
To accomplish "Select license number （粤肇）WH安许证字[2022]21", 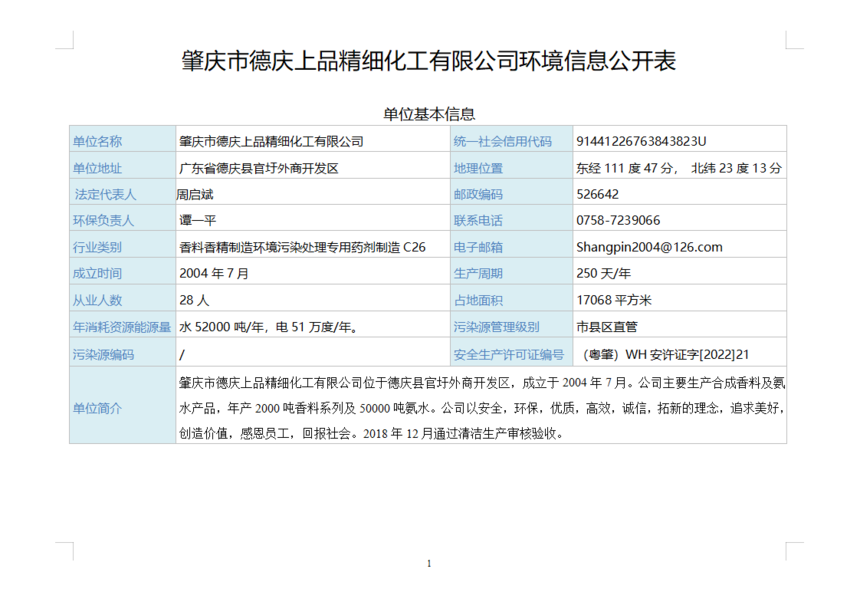I will 665,355.
